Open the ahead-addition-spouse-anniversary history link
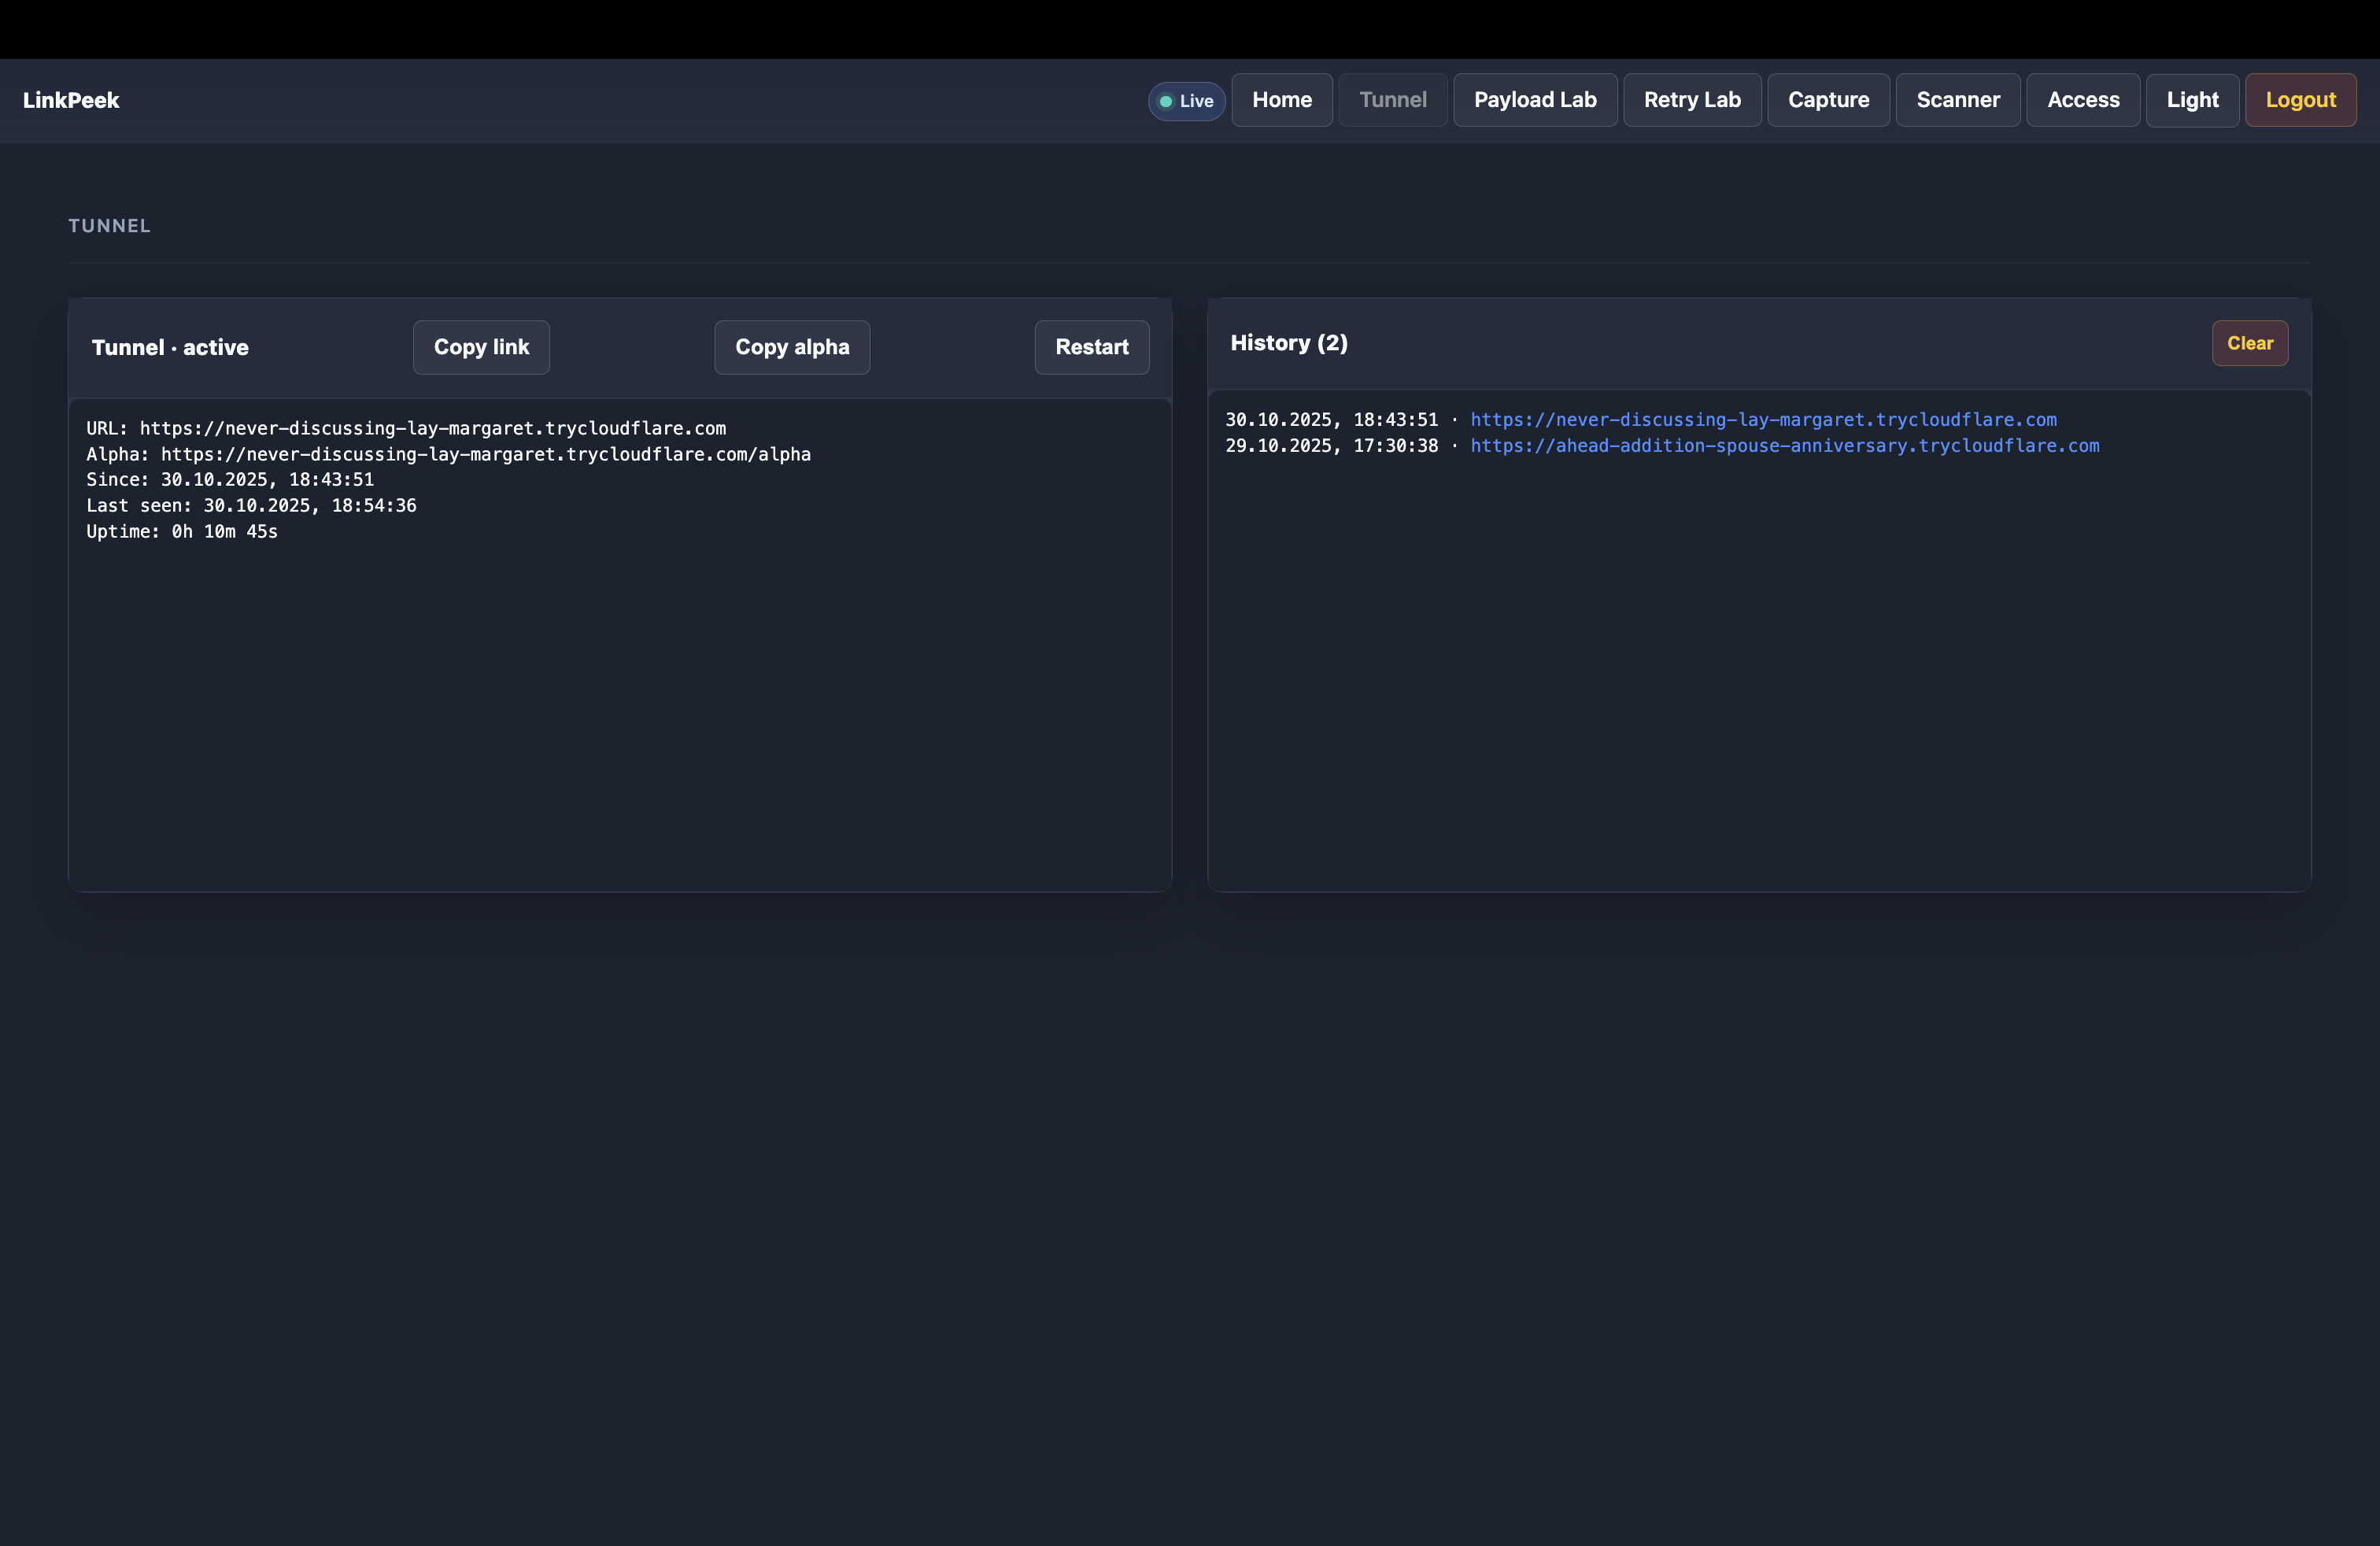The image size is (2380, 1546). [1786, 446]
